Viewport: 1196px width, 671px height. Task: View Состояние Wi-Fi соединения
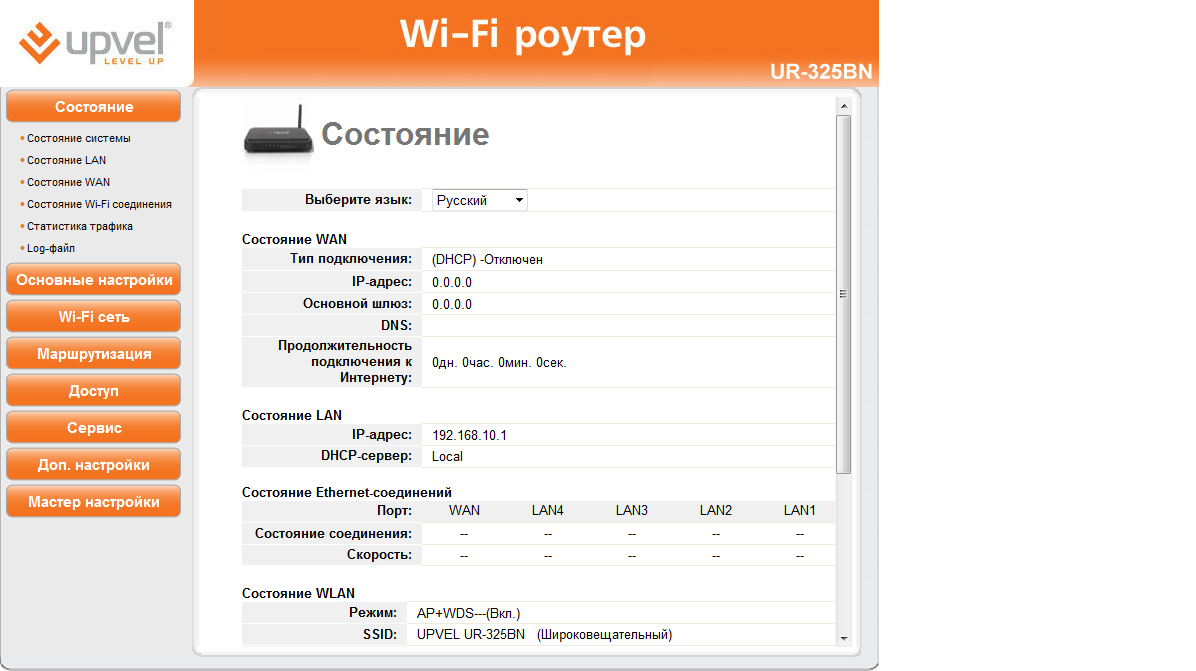[x=99, y=204]
